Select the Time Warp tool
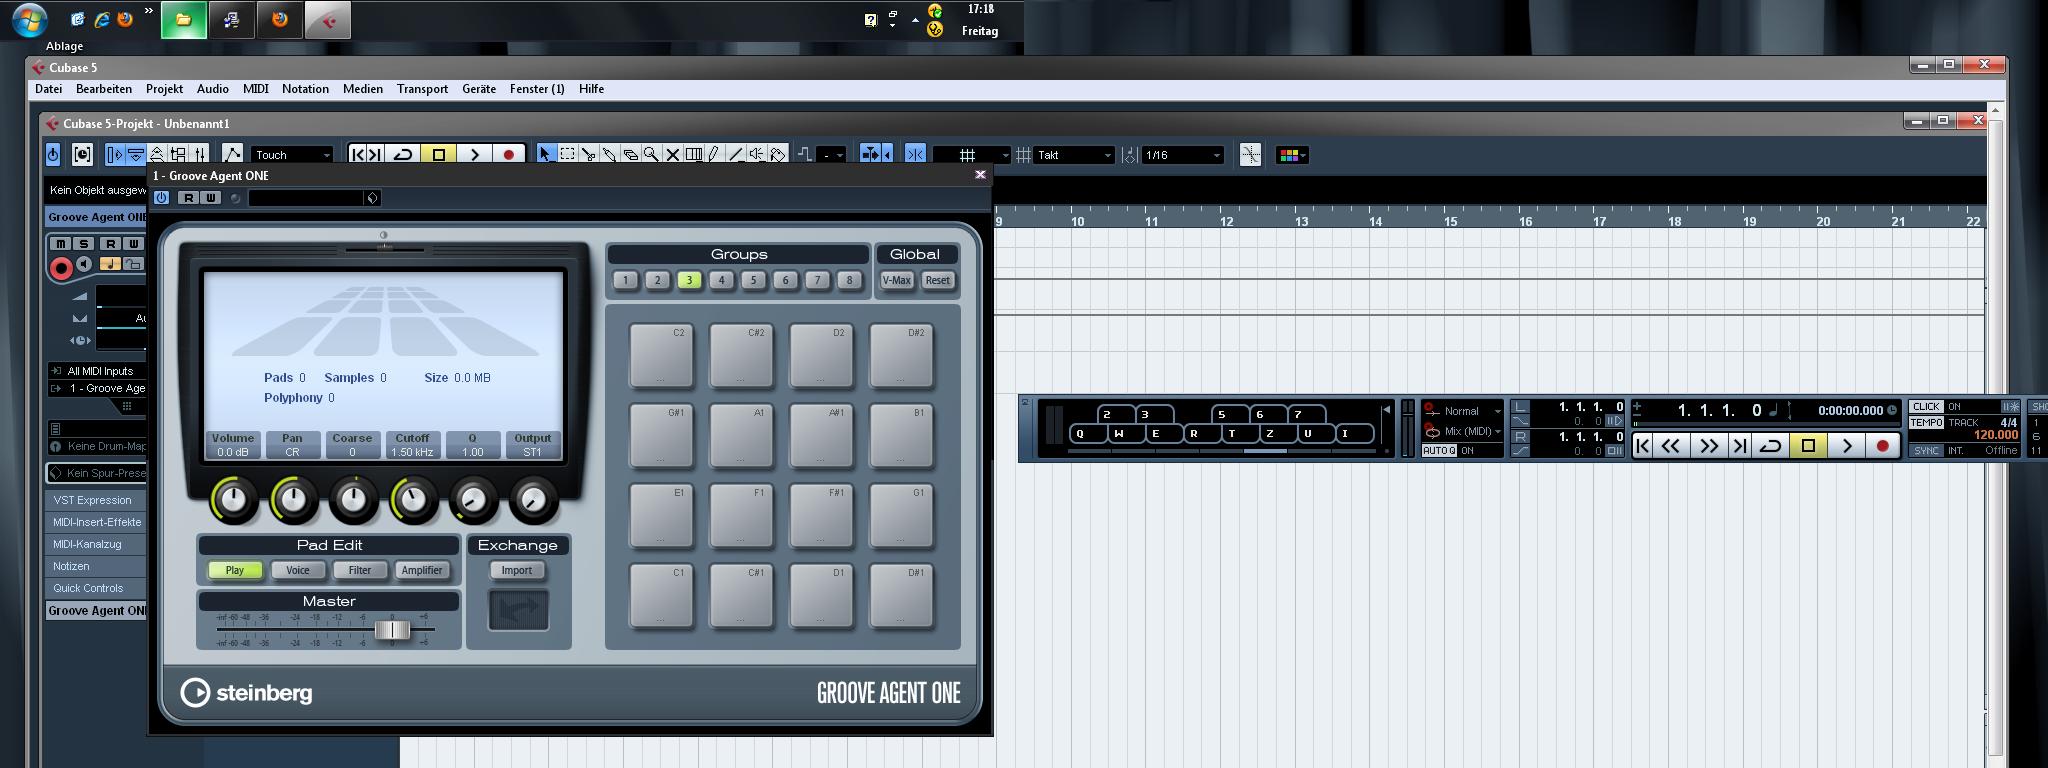The height and width of the screenshot is (768, 2048). [x=693, y=154]
